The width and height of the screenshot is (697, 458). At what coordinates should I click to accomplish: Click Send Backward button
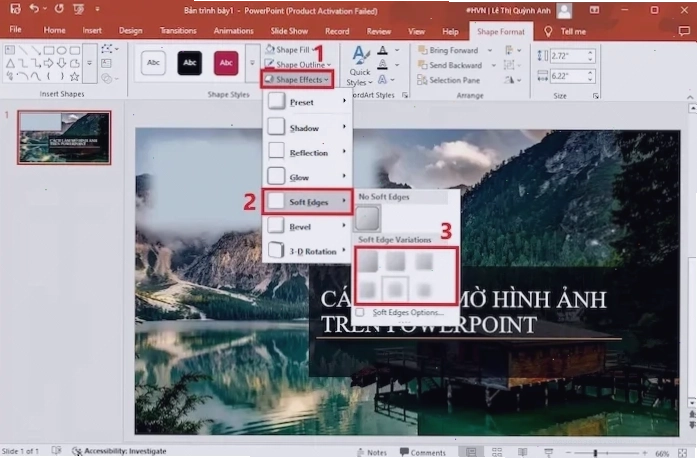[450, 65]
